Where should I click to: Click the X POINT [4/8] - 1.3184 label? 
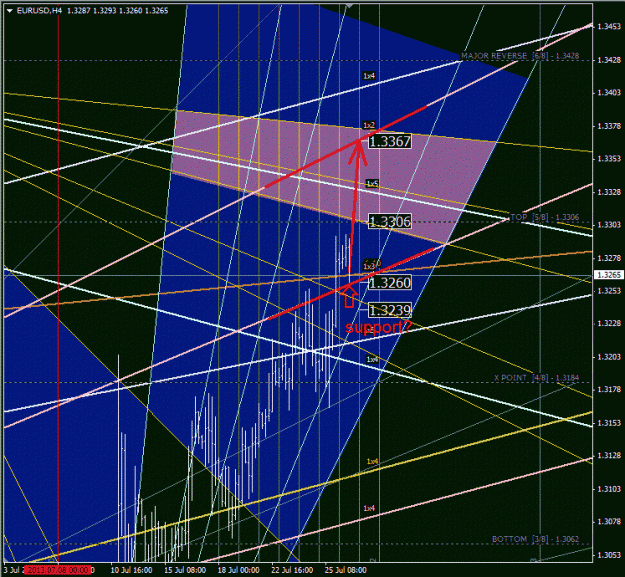pos(537,378)
